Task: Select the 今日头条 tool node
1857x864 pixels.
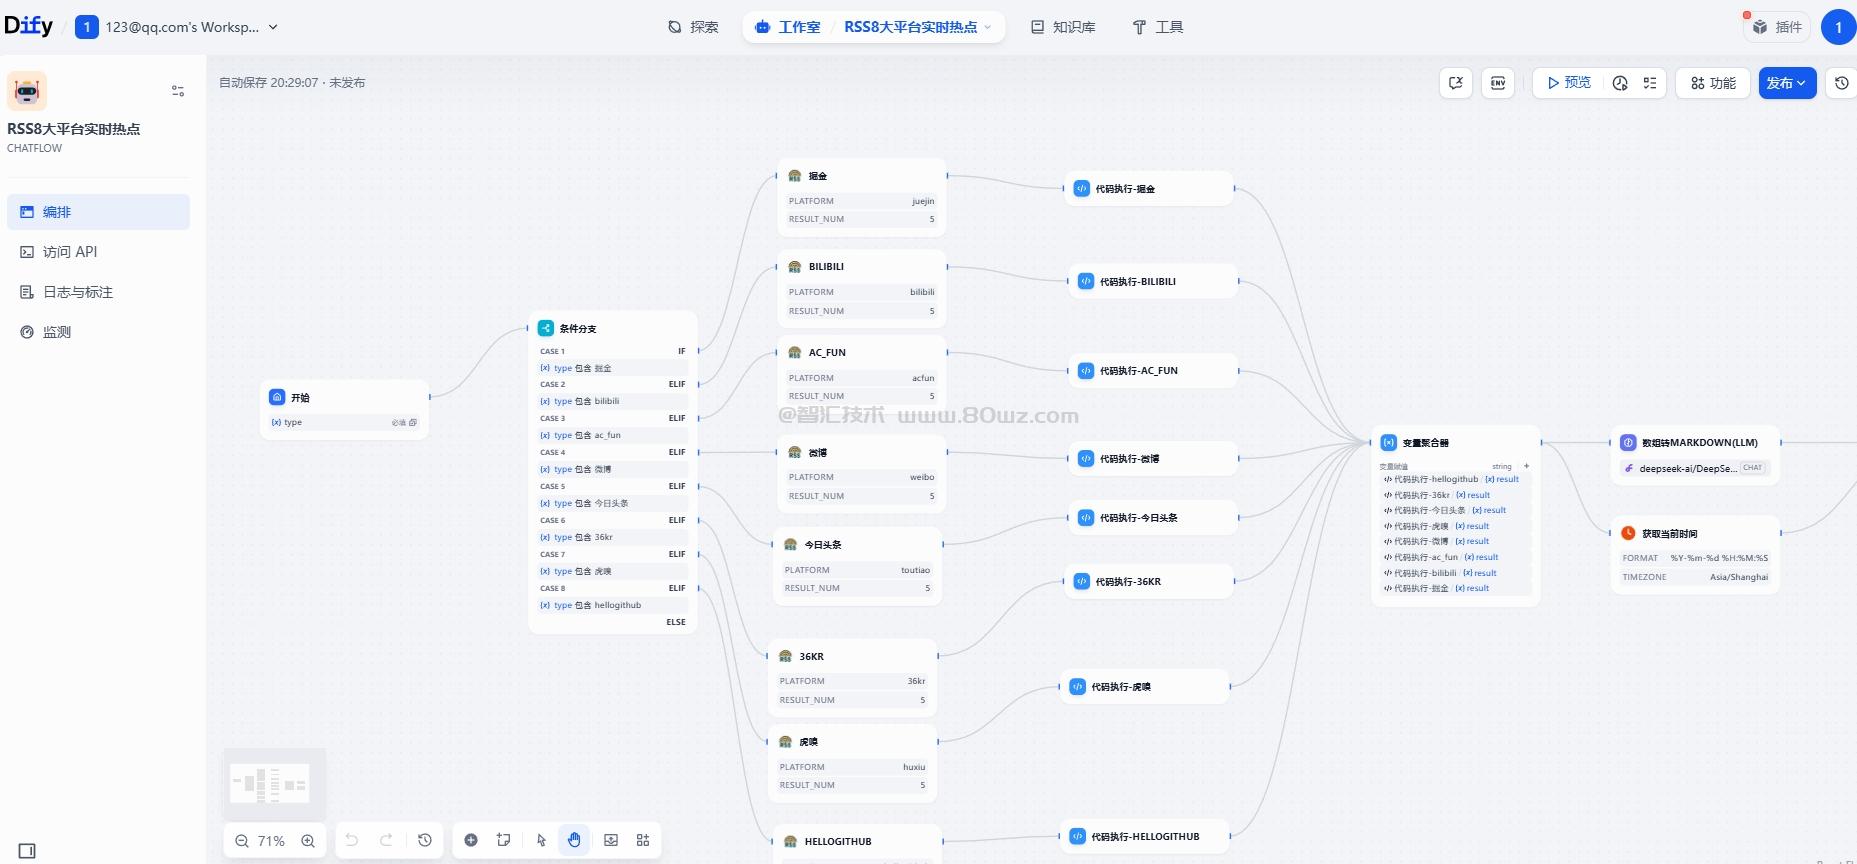Action: point(858,566)
